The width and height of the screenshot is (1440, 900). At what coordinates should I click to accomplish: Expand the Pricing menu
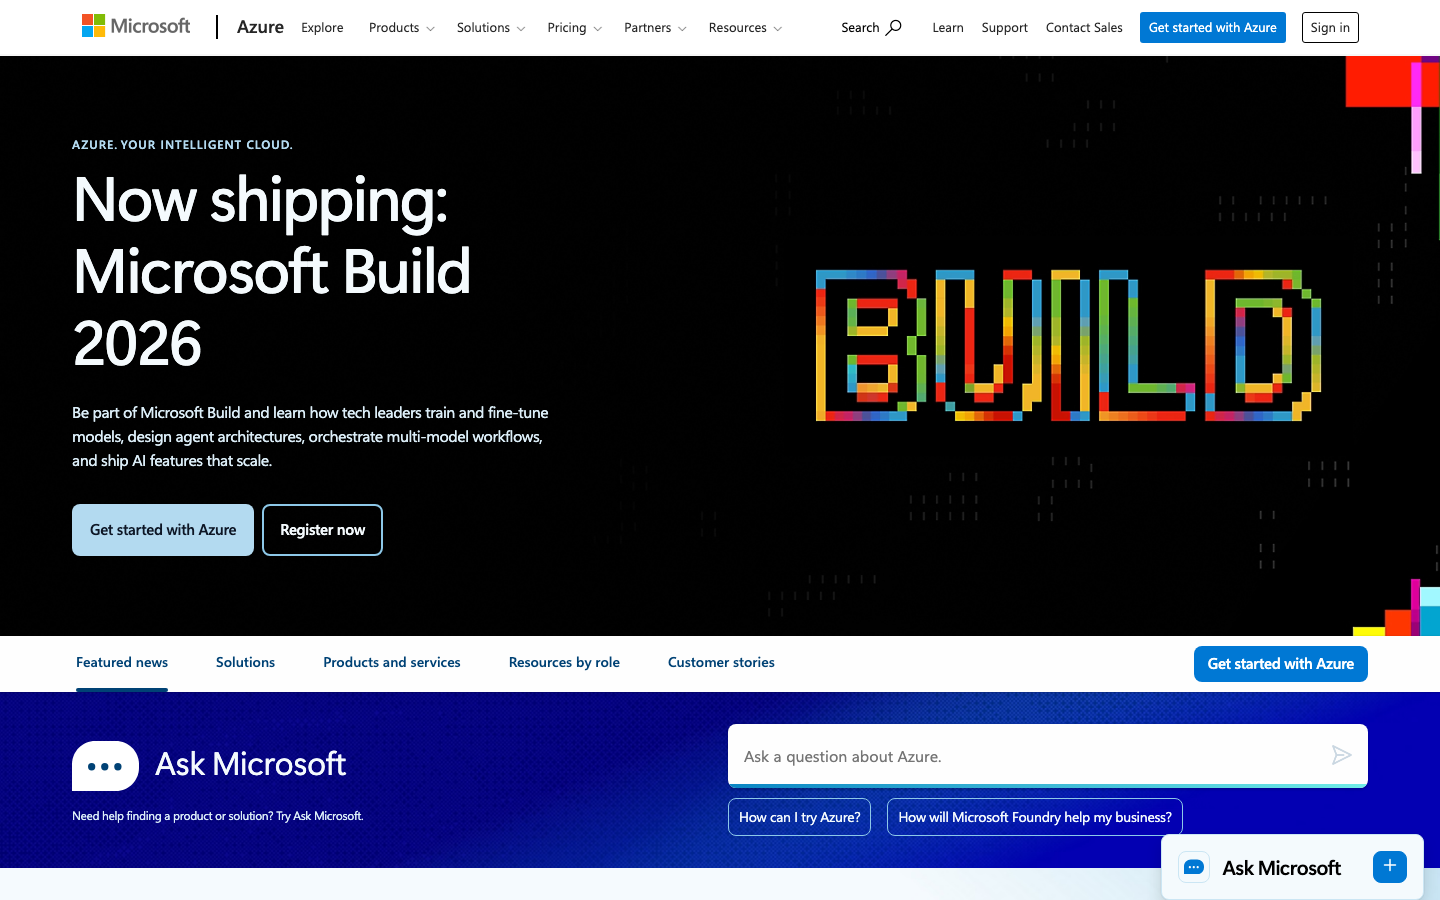pyautogui.click(x=575, y=27)
